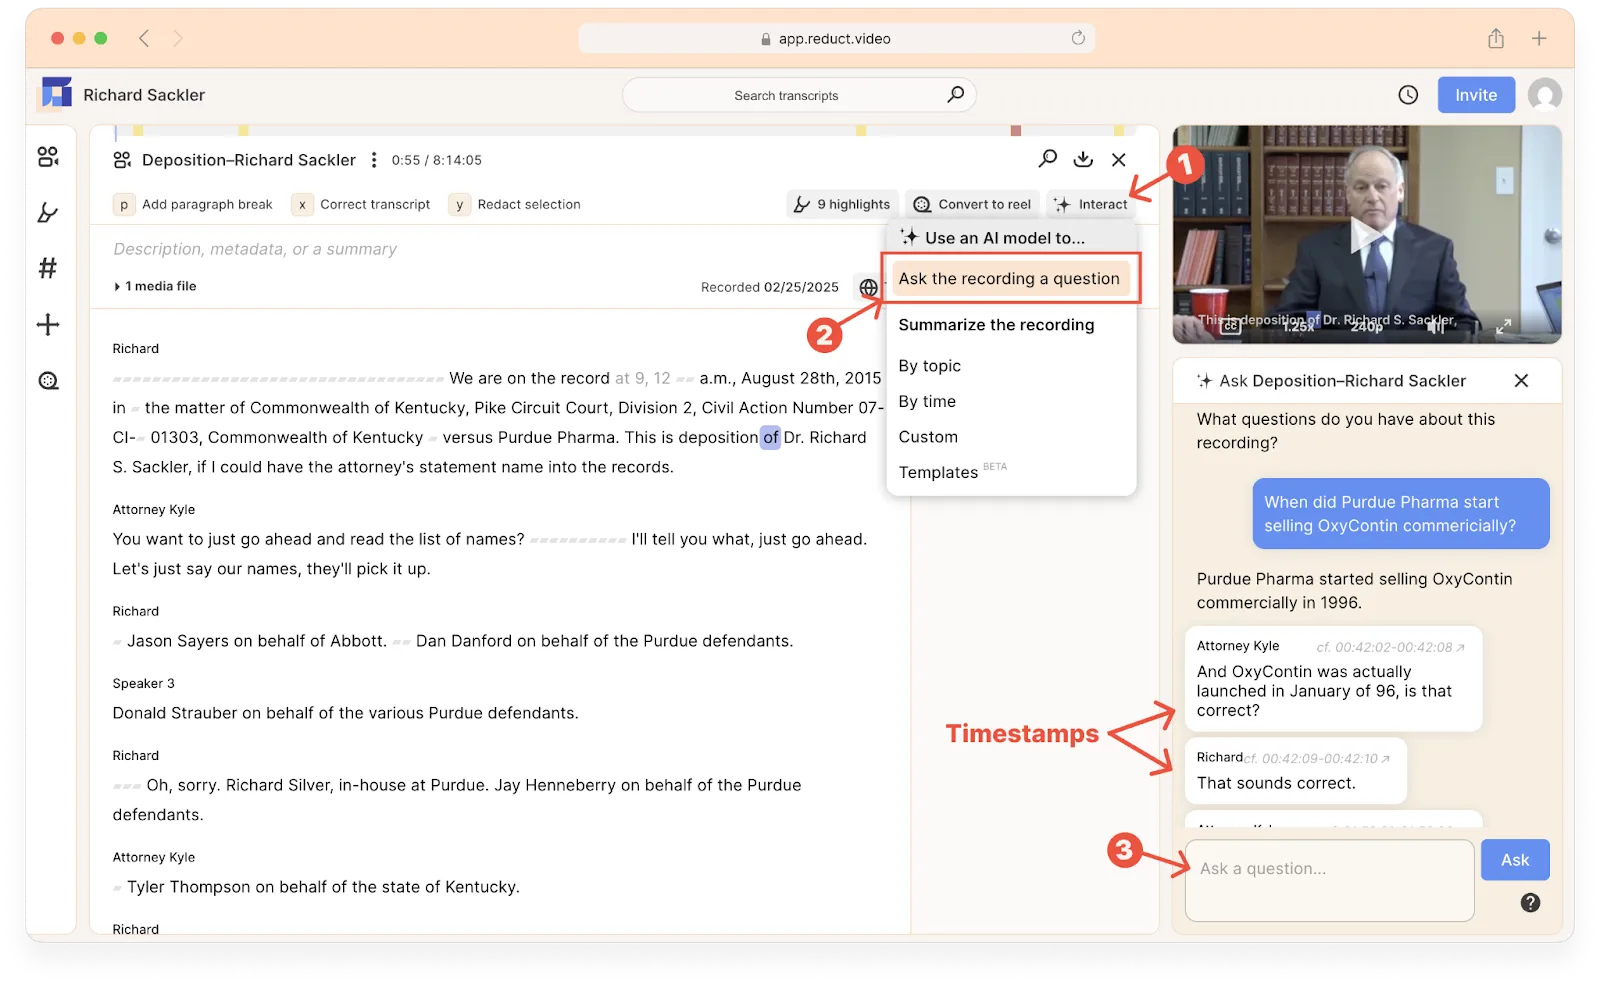Change the 240p video quality
This screenshot has width=1600, height=985.
click(x=1367, y=326)
